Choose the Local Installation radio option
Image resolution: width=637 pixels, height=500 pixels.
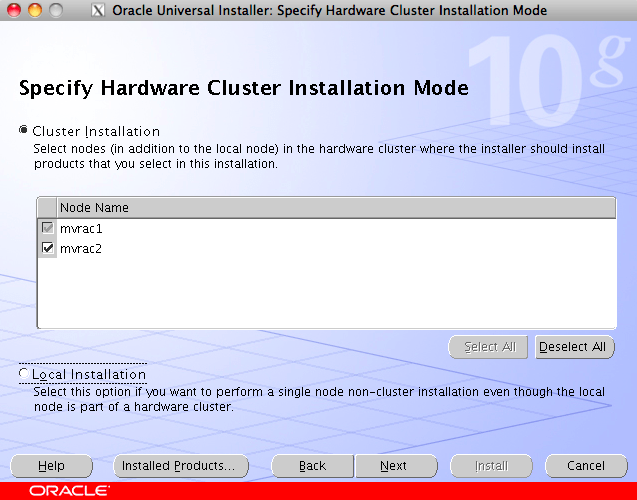[25, 374]
